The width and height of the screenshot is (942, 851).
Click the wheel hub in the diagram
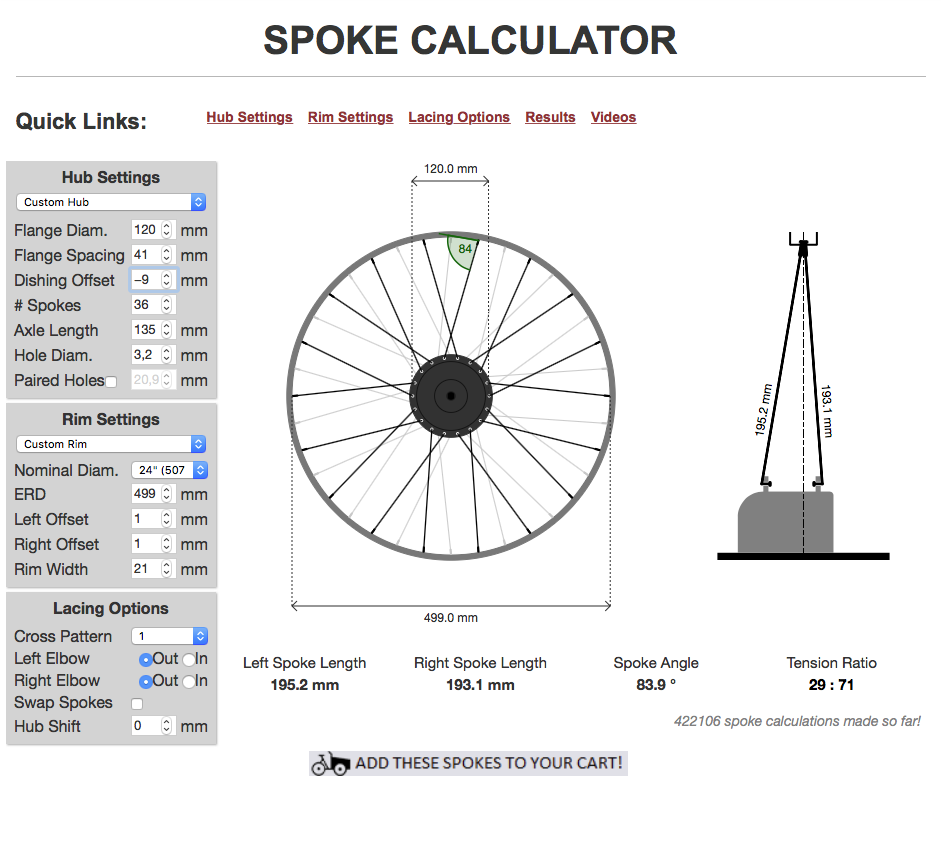point(450,397)
